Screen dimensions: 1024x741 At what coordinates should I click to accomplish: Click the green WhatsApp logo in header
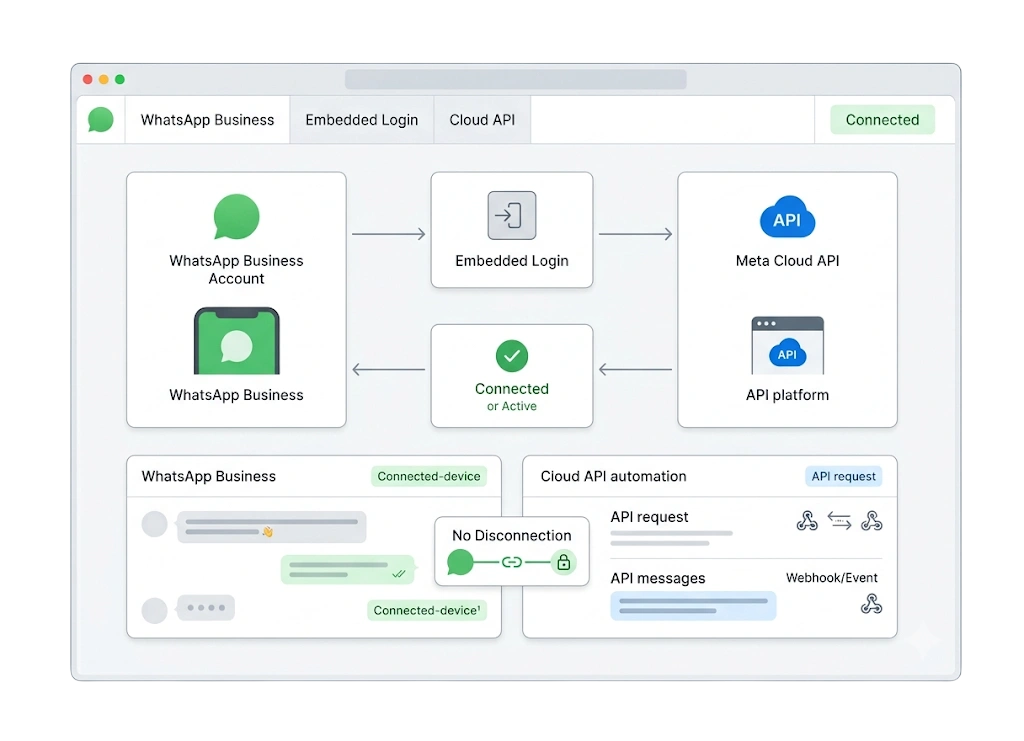click(101, 119)
